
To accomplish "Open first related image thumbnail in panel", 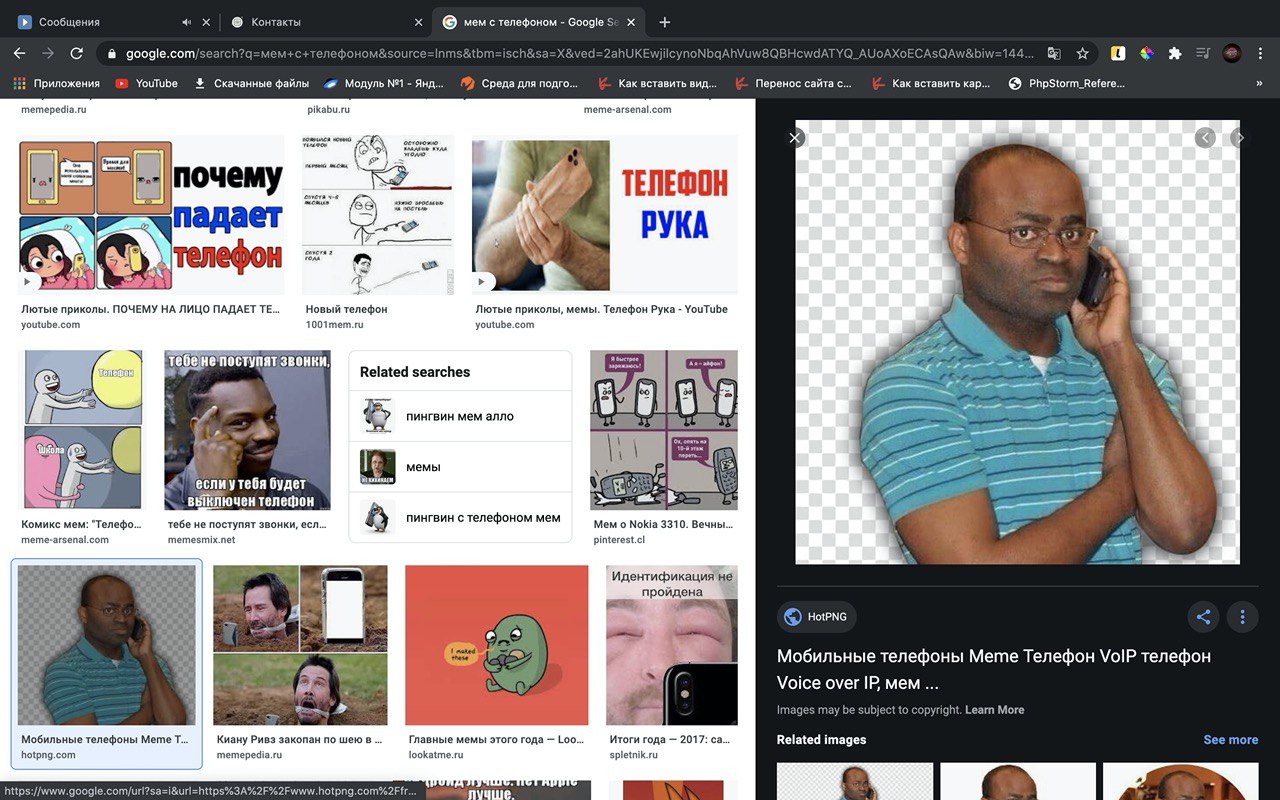I will point(855,781).
